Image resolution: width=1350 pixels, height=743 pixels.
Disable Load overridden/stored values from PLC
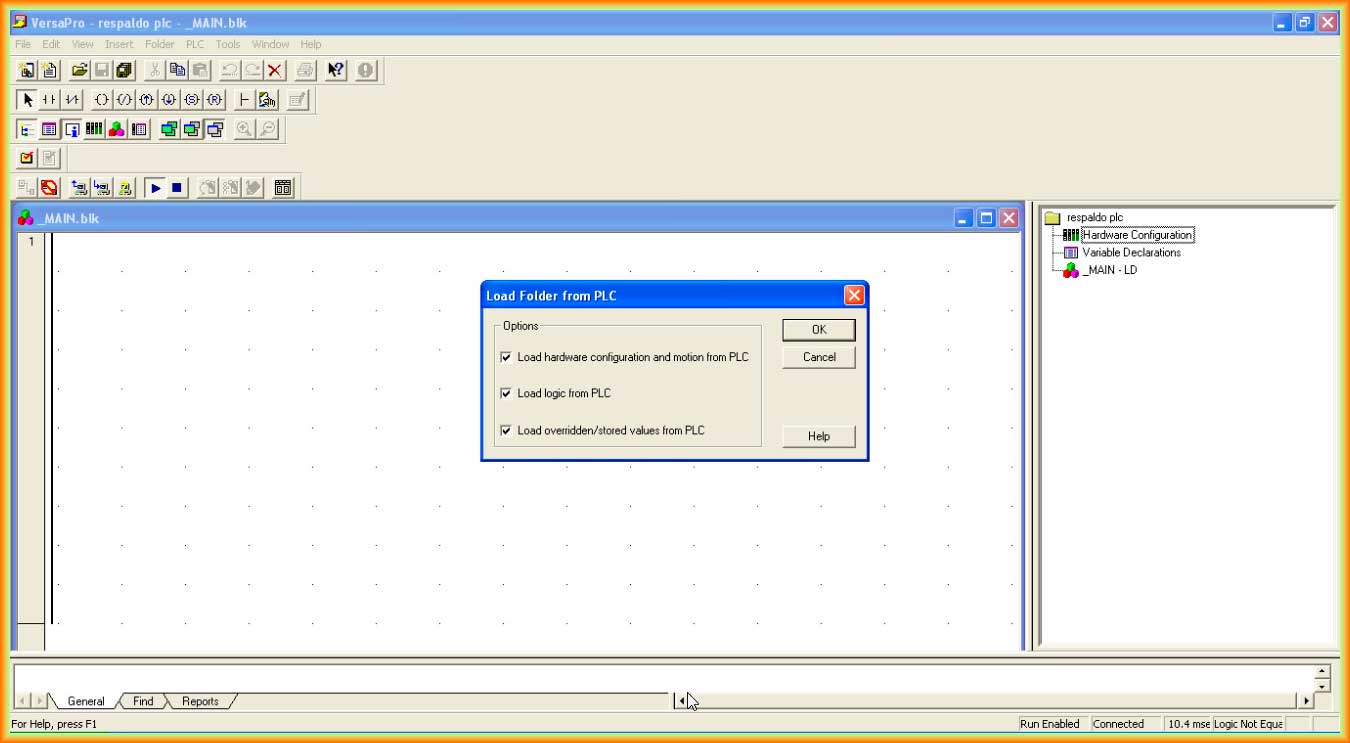(506, 430)
